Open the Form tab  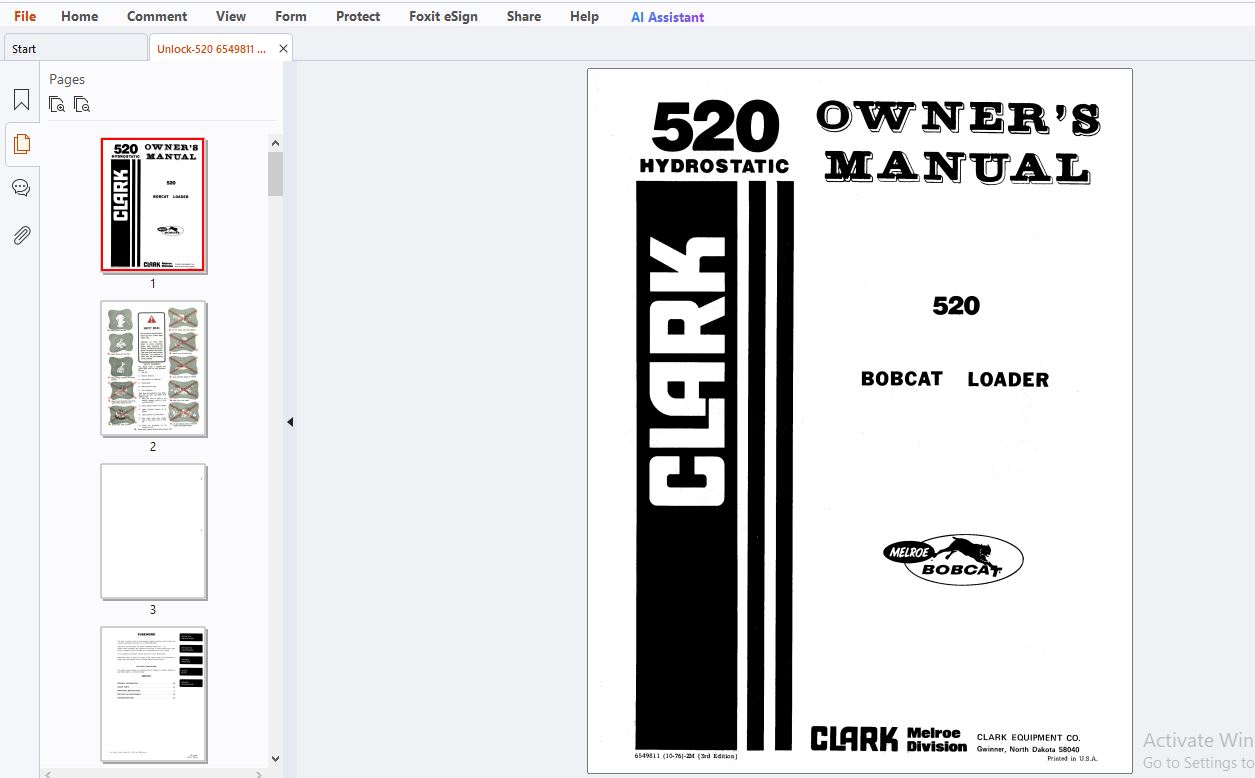291,16
